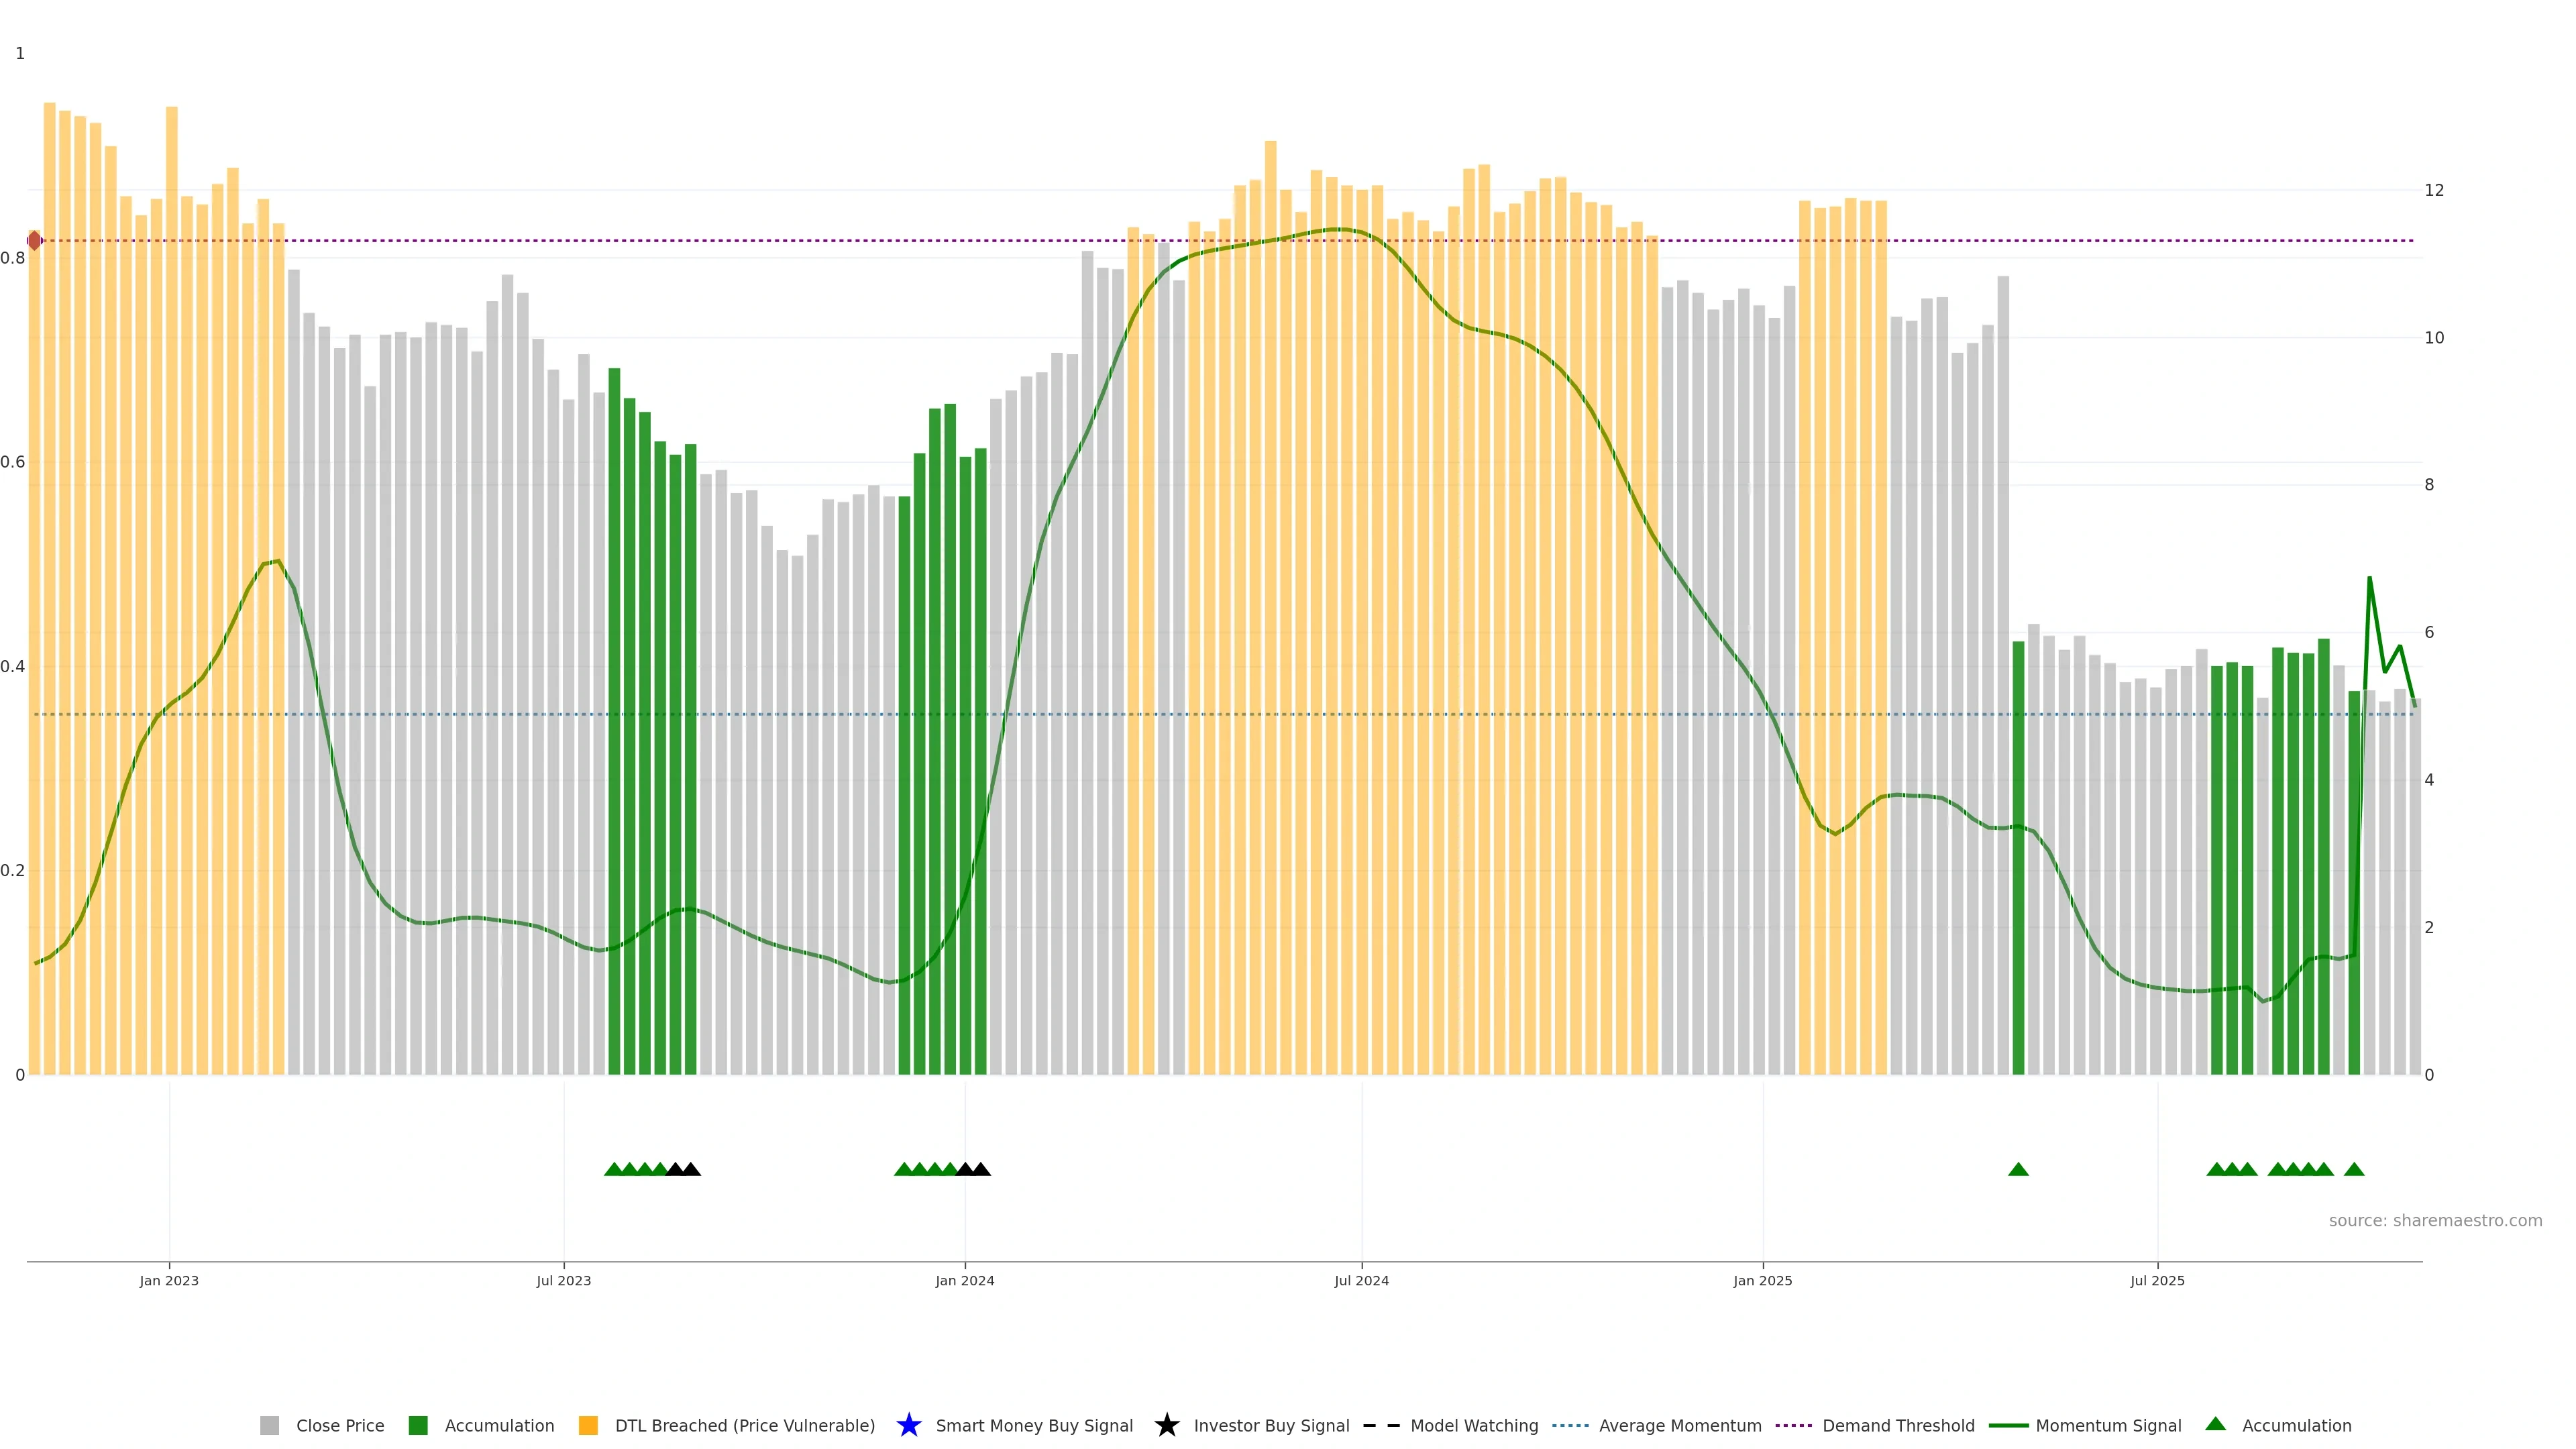Click the Jul 2025 axis label

coord(2157,1281)
